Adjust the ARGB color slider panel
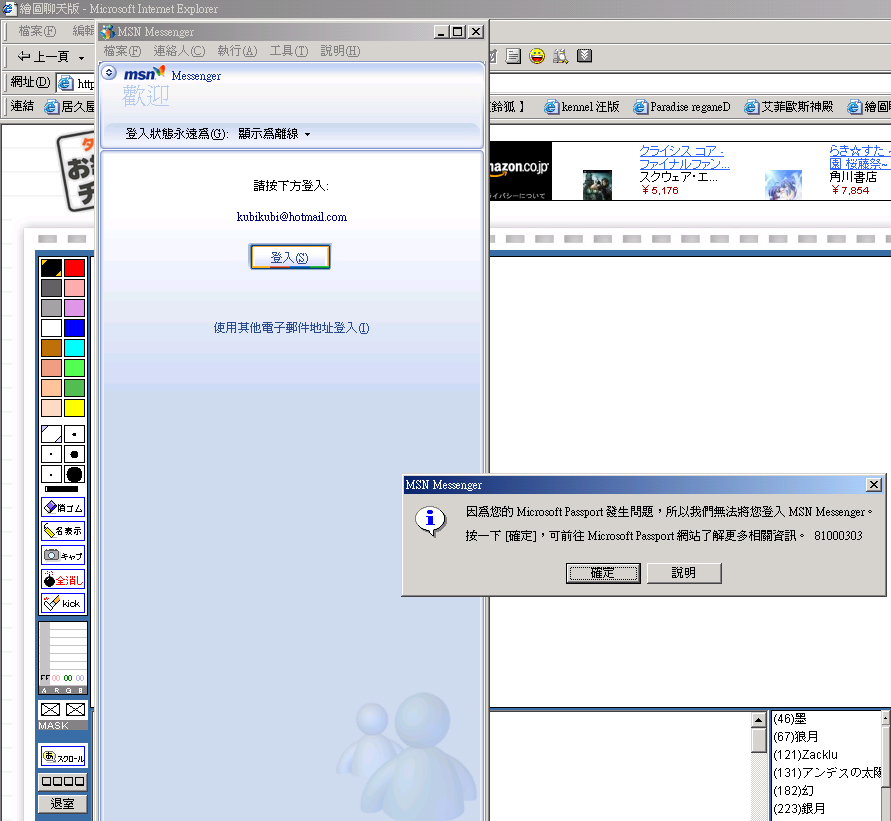The image size is (891, 821). (63, 657)
